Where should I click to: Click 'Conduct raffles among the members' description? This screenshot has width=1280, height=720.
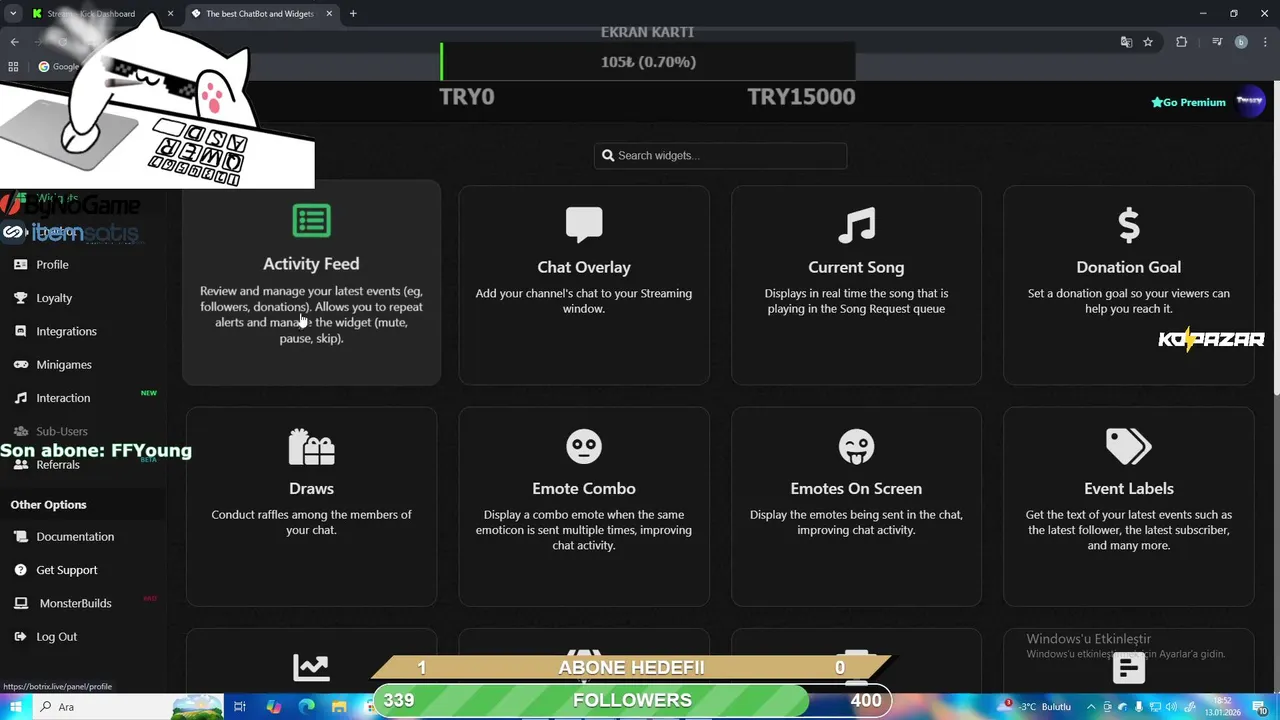click(x=311, y=522)
